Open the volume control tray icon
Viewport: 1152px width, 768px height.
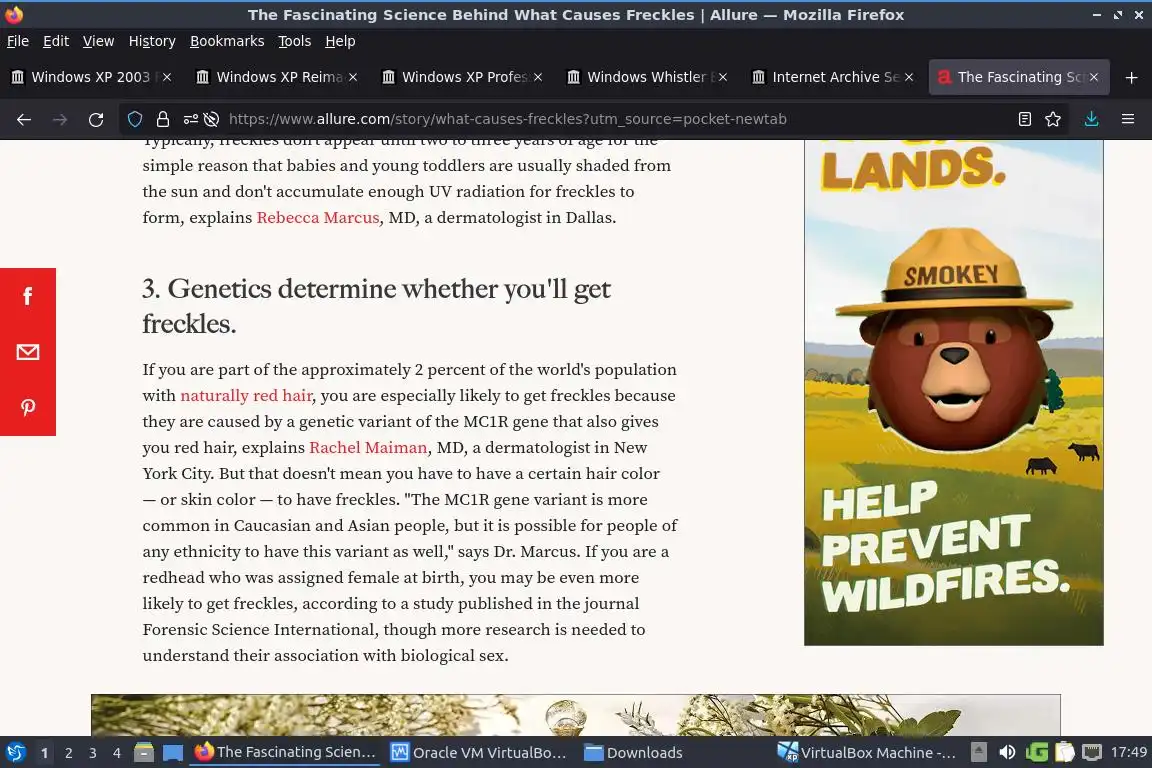pos(1007,753)
